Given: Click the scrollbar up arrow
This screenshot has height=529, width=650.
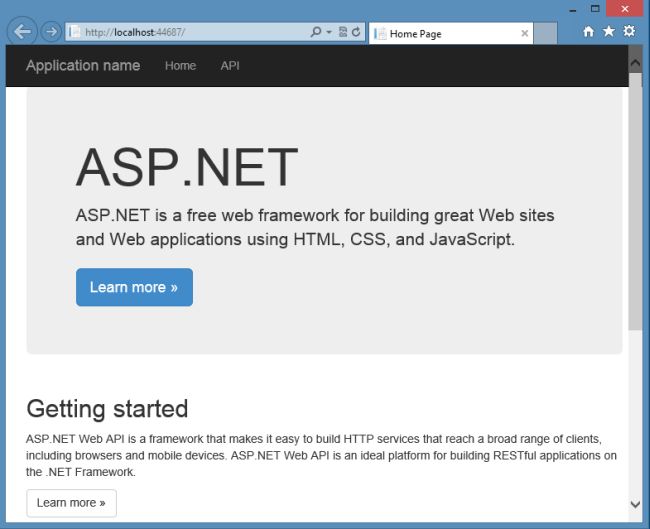Looking at the screenshot, I should tap(635, 63).
